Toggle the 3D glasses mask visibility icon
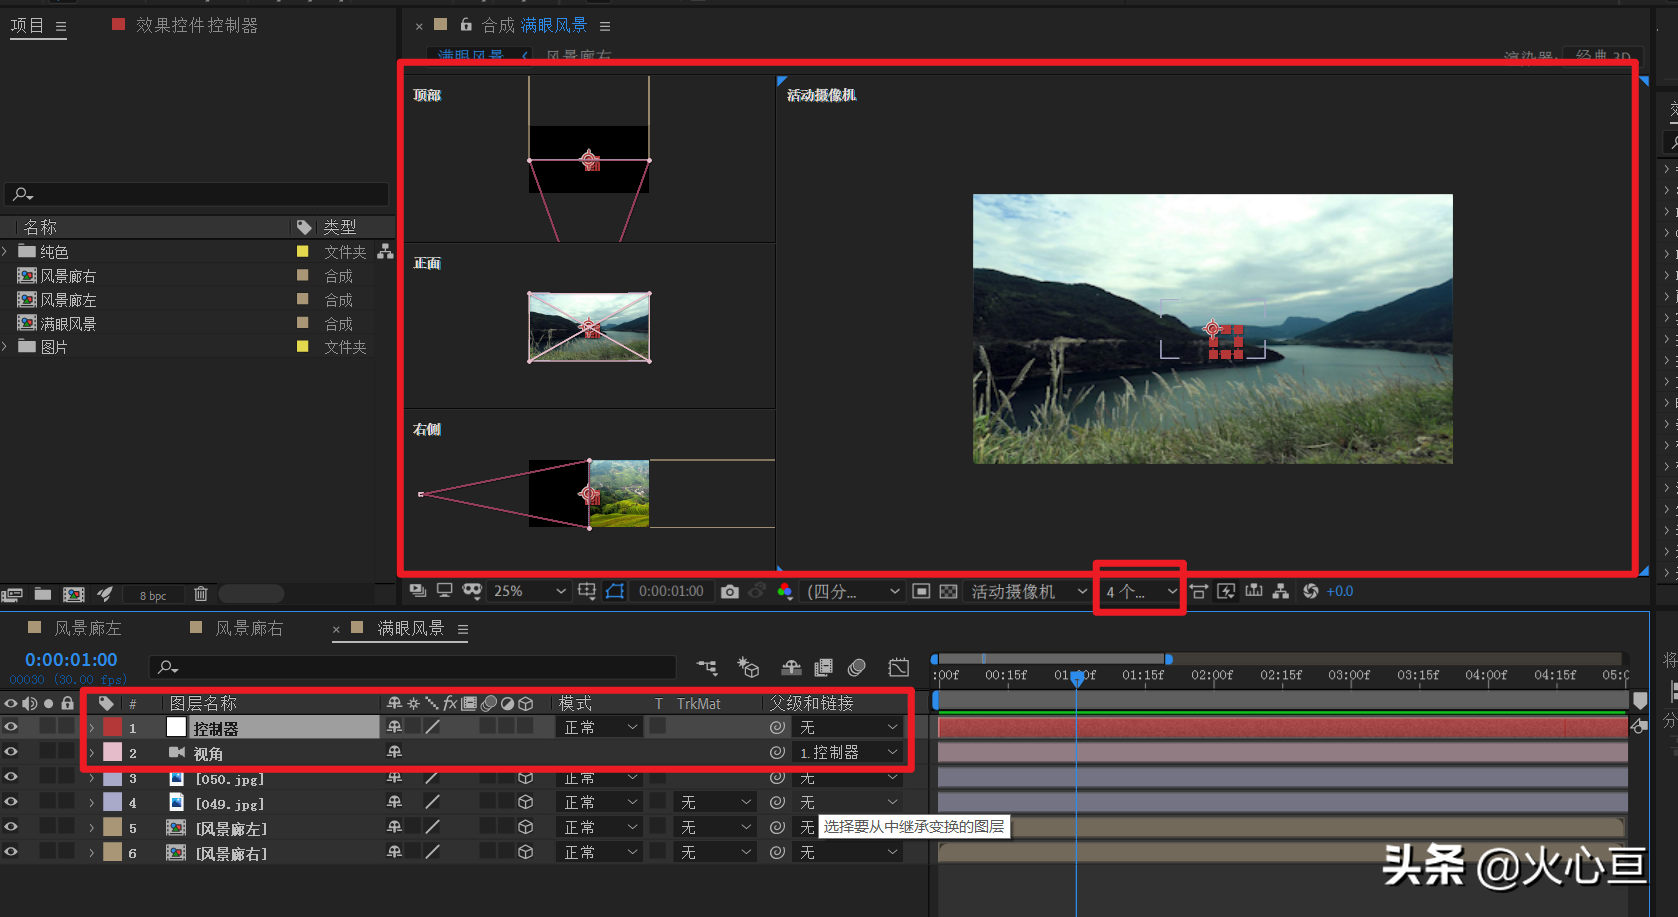 pyautogui.click(x=472, y=591)
